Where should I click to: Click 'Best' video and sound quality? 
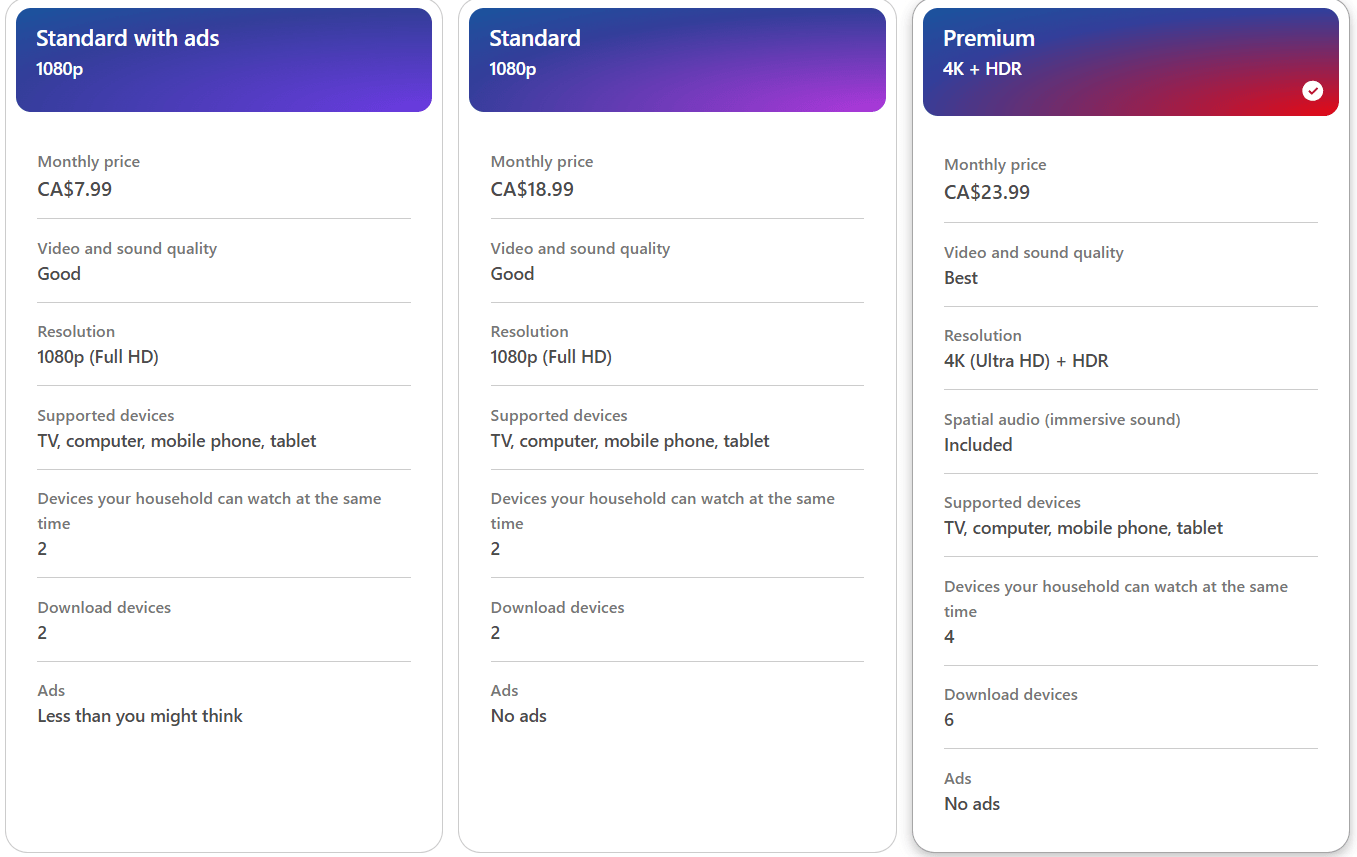(x=961, y=278)
